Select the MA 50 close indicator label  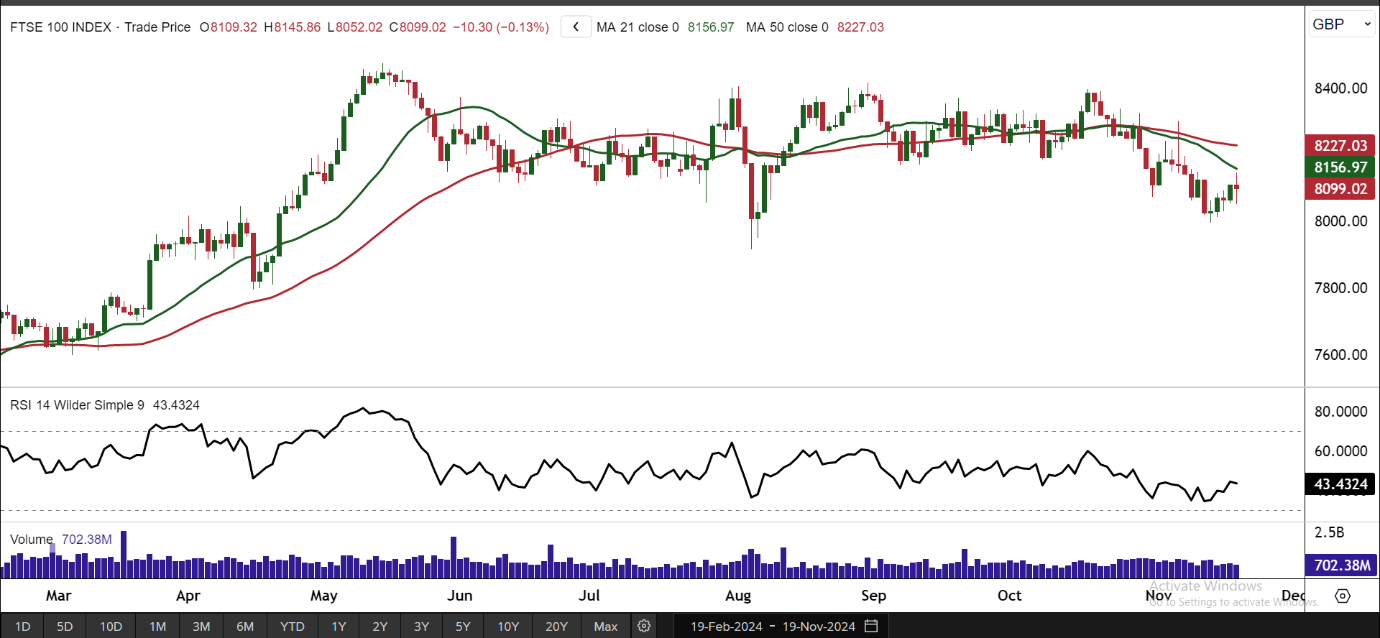(x=789, y=27)
